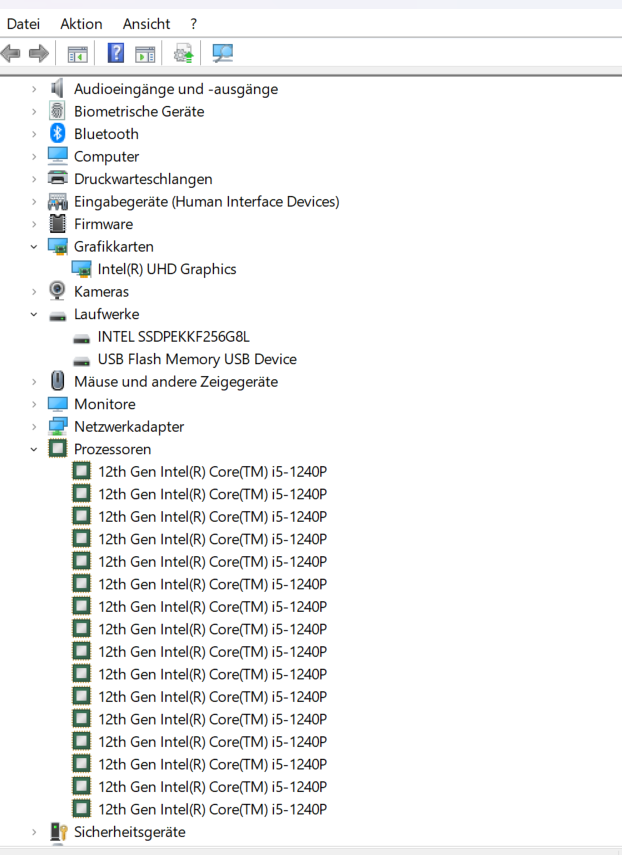Click the Firmware chip icon
This screenshot has height=855, width=622.
(57, 224)
